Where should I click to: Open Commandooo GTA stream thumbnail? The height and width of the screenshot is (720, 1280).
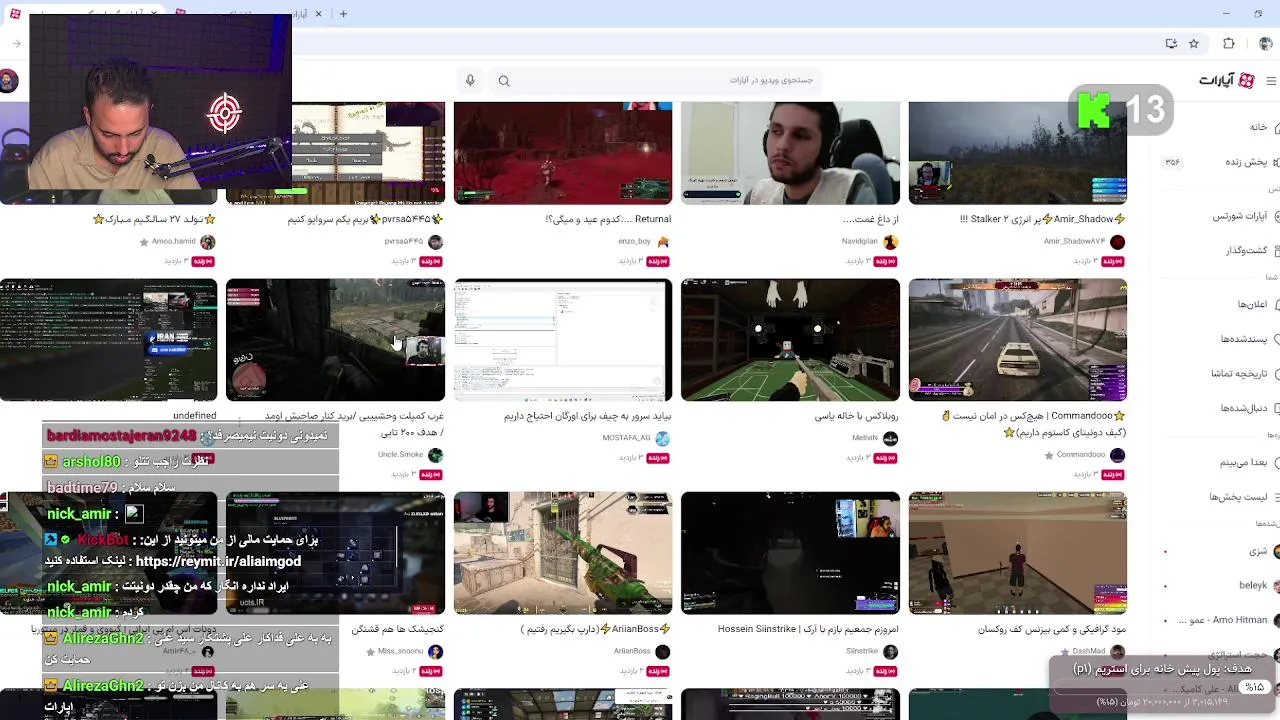pyautogui.click(x=1017, y=340)
